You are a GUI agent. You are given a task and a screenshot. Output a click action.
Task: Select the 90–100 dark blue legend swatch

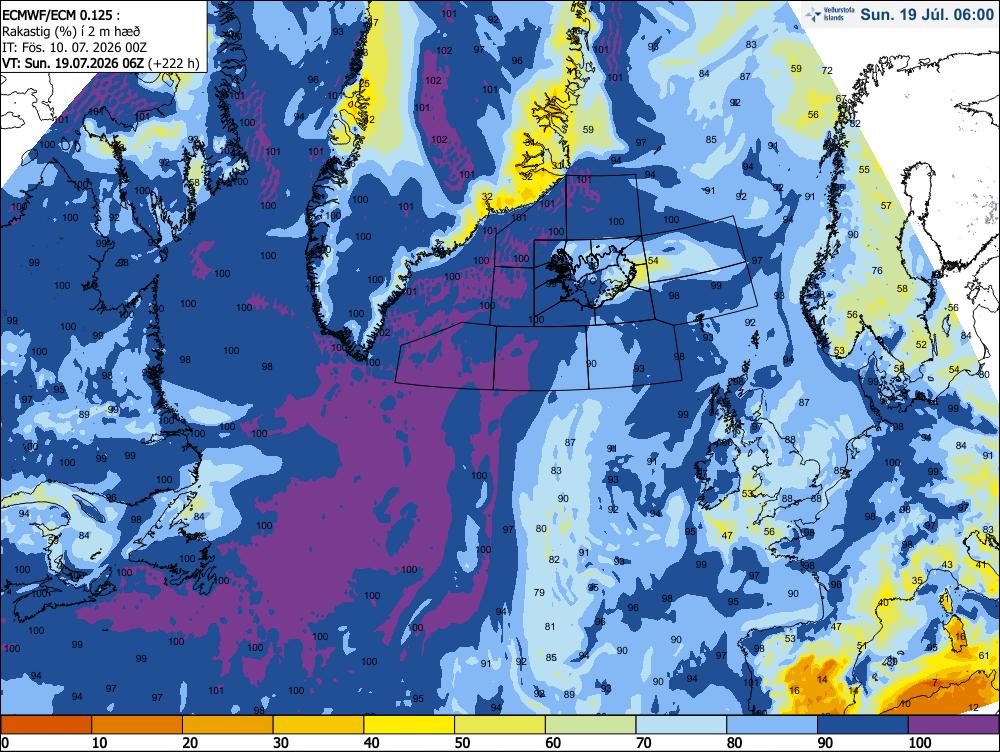pyautogui.click(x=862, y=725)
